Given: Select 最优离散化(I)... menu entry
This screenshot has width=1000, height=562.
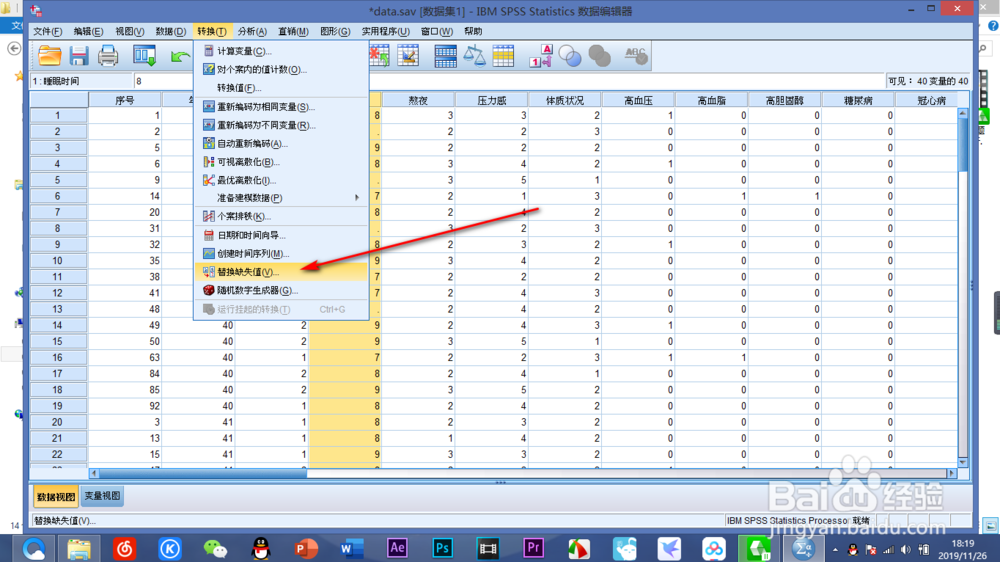Looking at the screenshot, I should point(281,181).
